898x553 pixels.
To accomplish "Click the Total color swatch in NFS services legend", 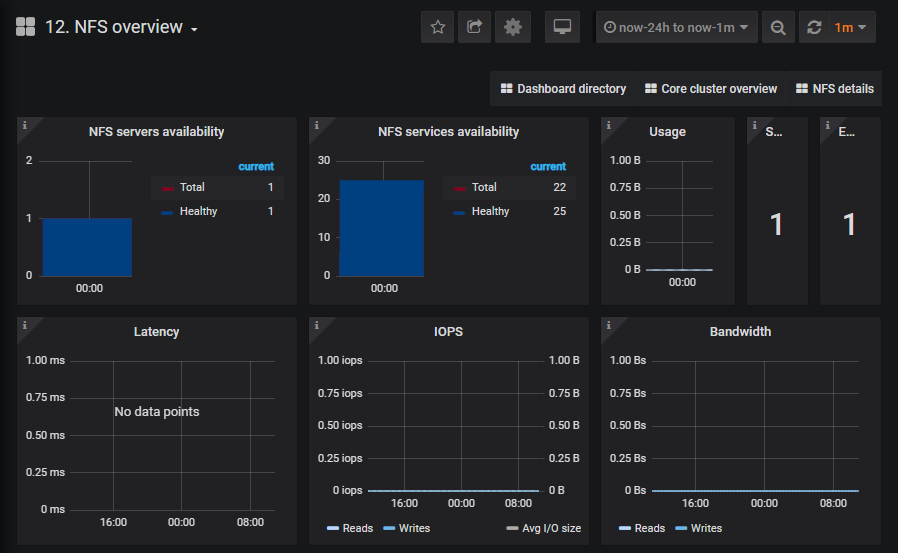I will click(459, 188).
